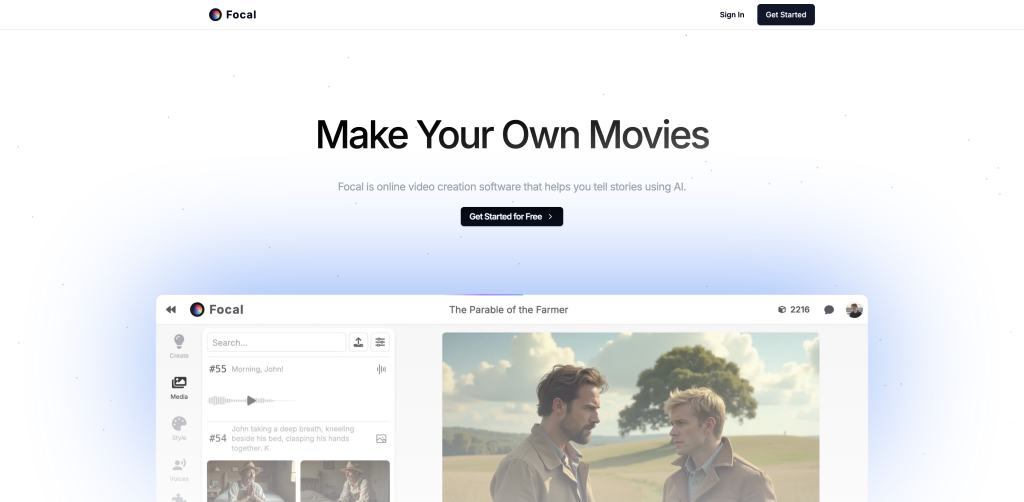Click Get Started for Free button
Screen dimensions: 1024x502
(x=511, y=217)
